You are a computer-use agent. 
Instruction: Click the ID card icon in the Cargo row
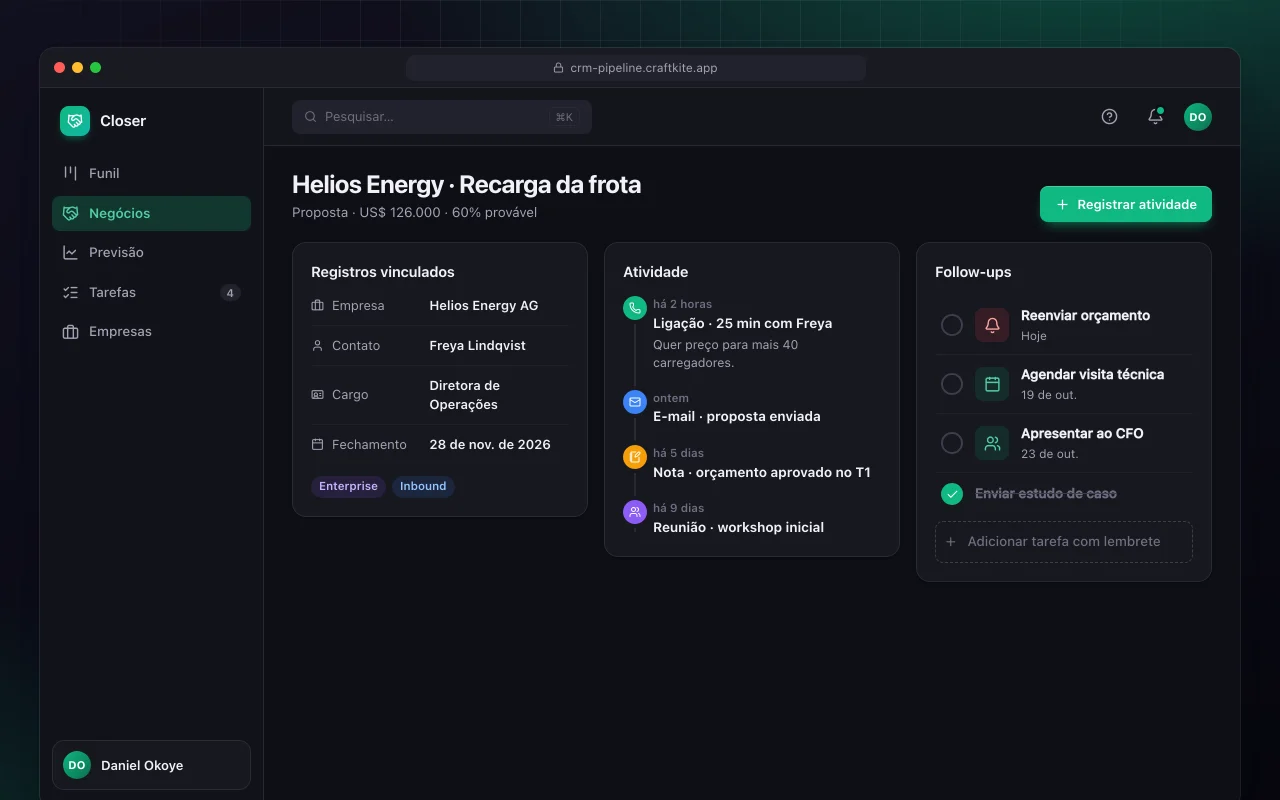pyautogui.click(x=318, y=395)
